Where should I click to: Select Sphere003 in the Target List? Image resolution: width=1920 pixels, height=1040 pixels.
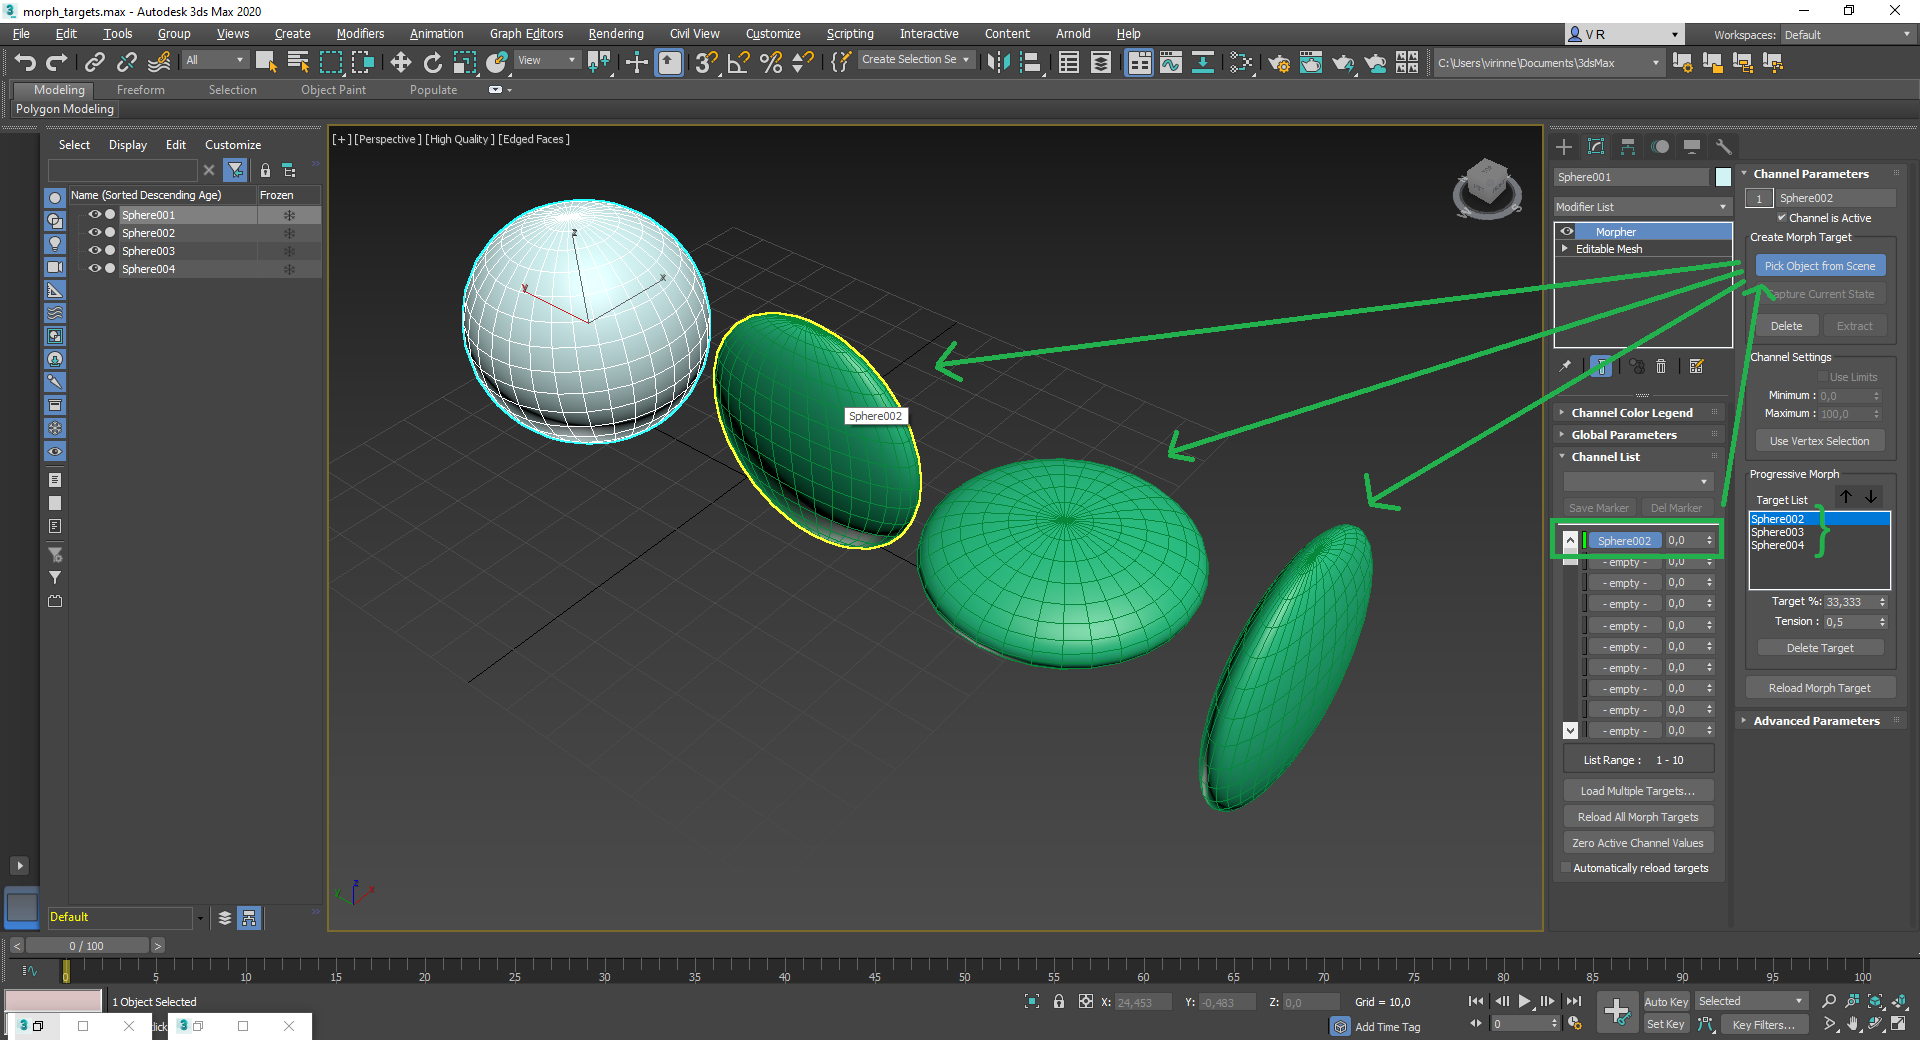(x=1777, y=532)
